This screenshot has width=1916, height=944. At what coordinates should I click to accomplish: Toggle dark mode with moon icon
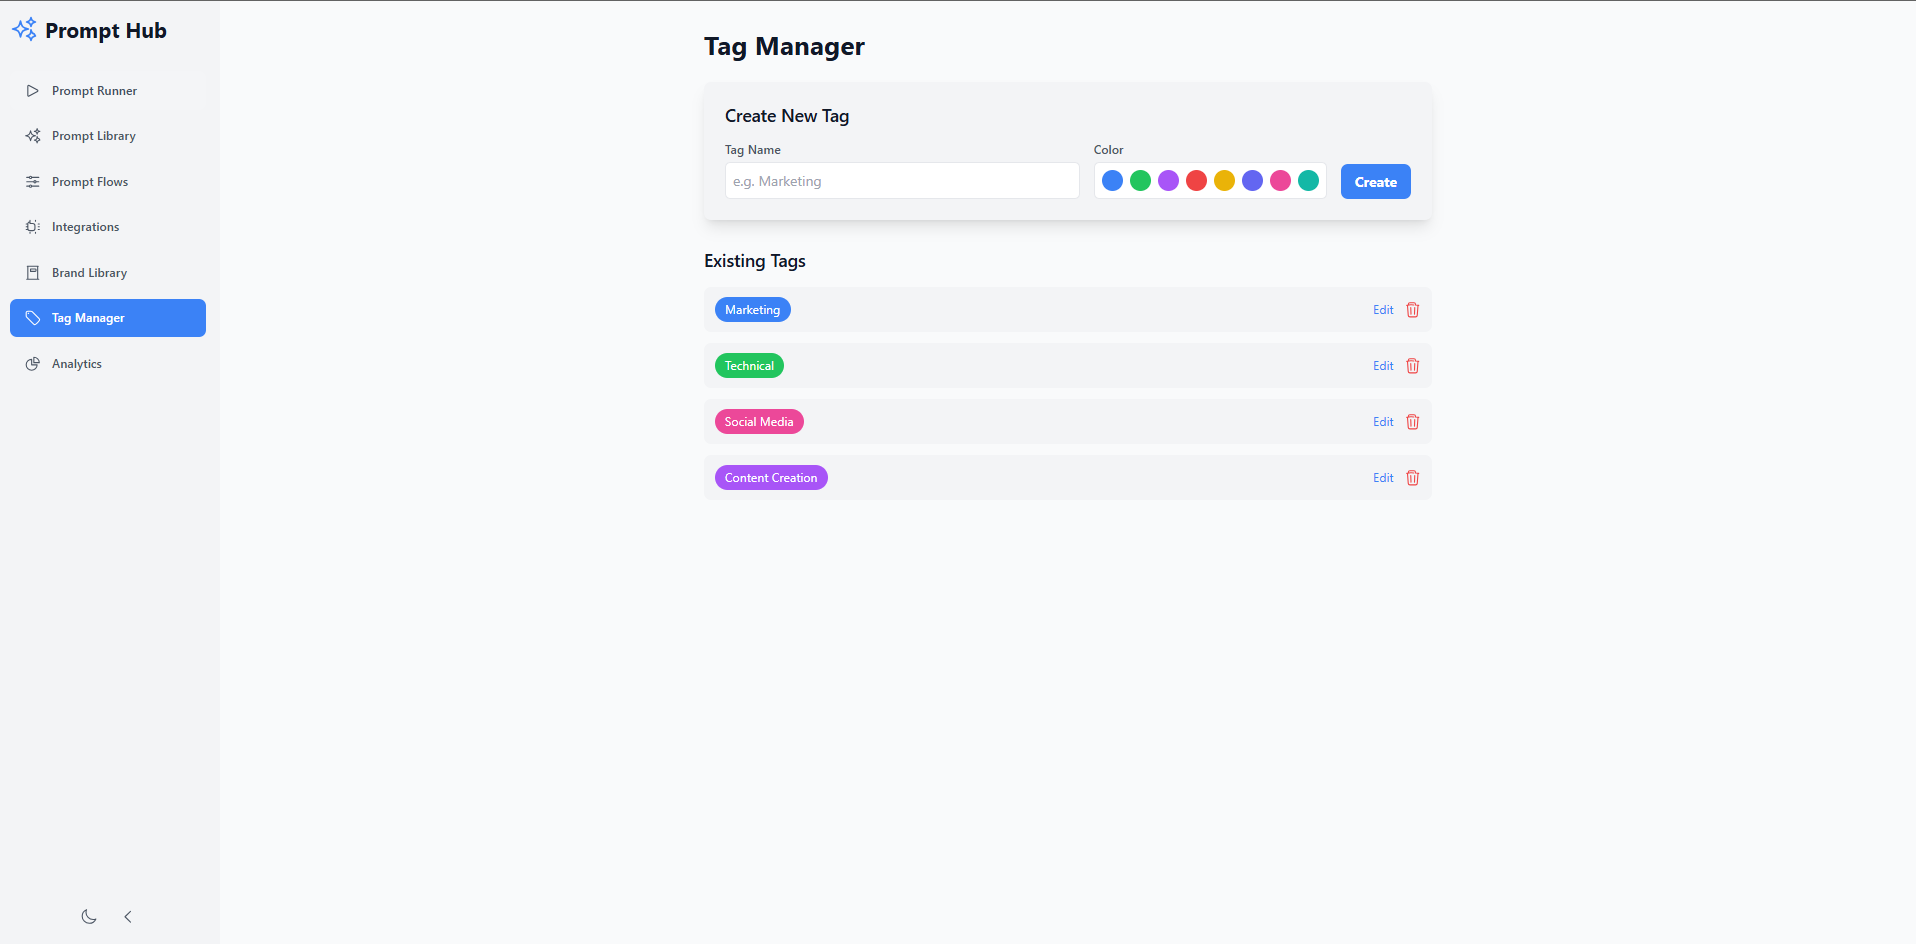pos(89,917)
